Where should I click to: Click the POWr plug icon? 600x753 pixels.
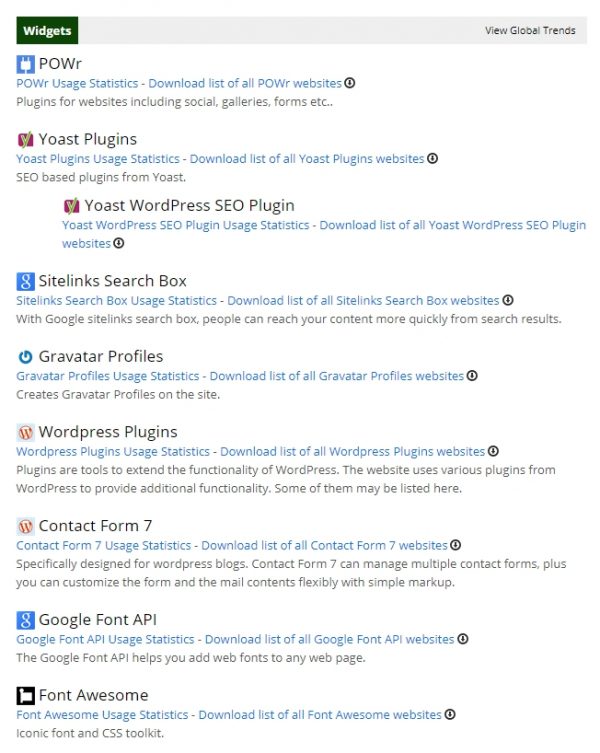click(26, 65)
